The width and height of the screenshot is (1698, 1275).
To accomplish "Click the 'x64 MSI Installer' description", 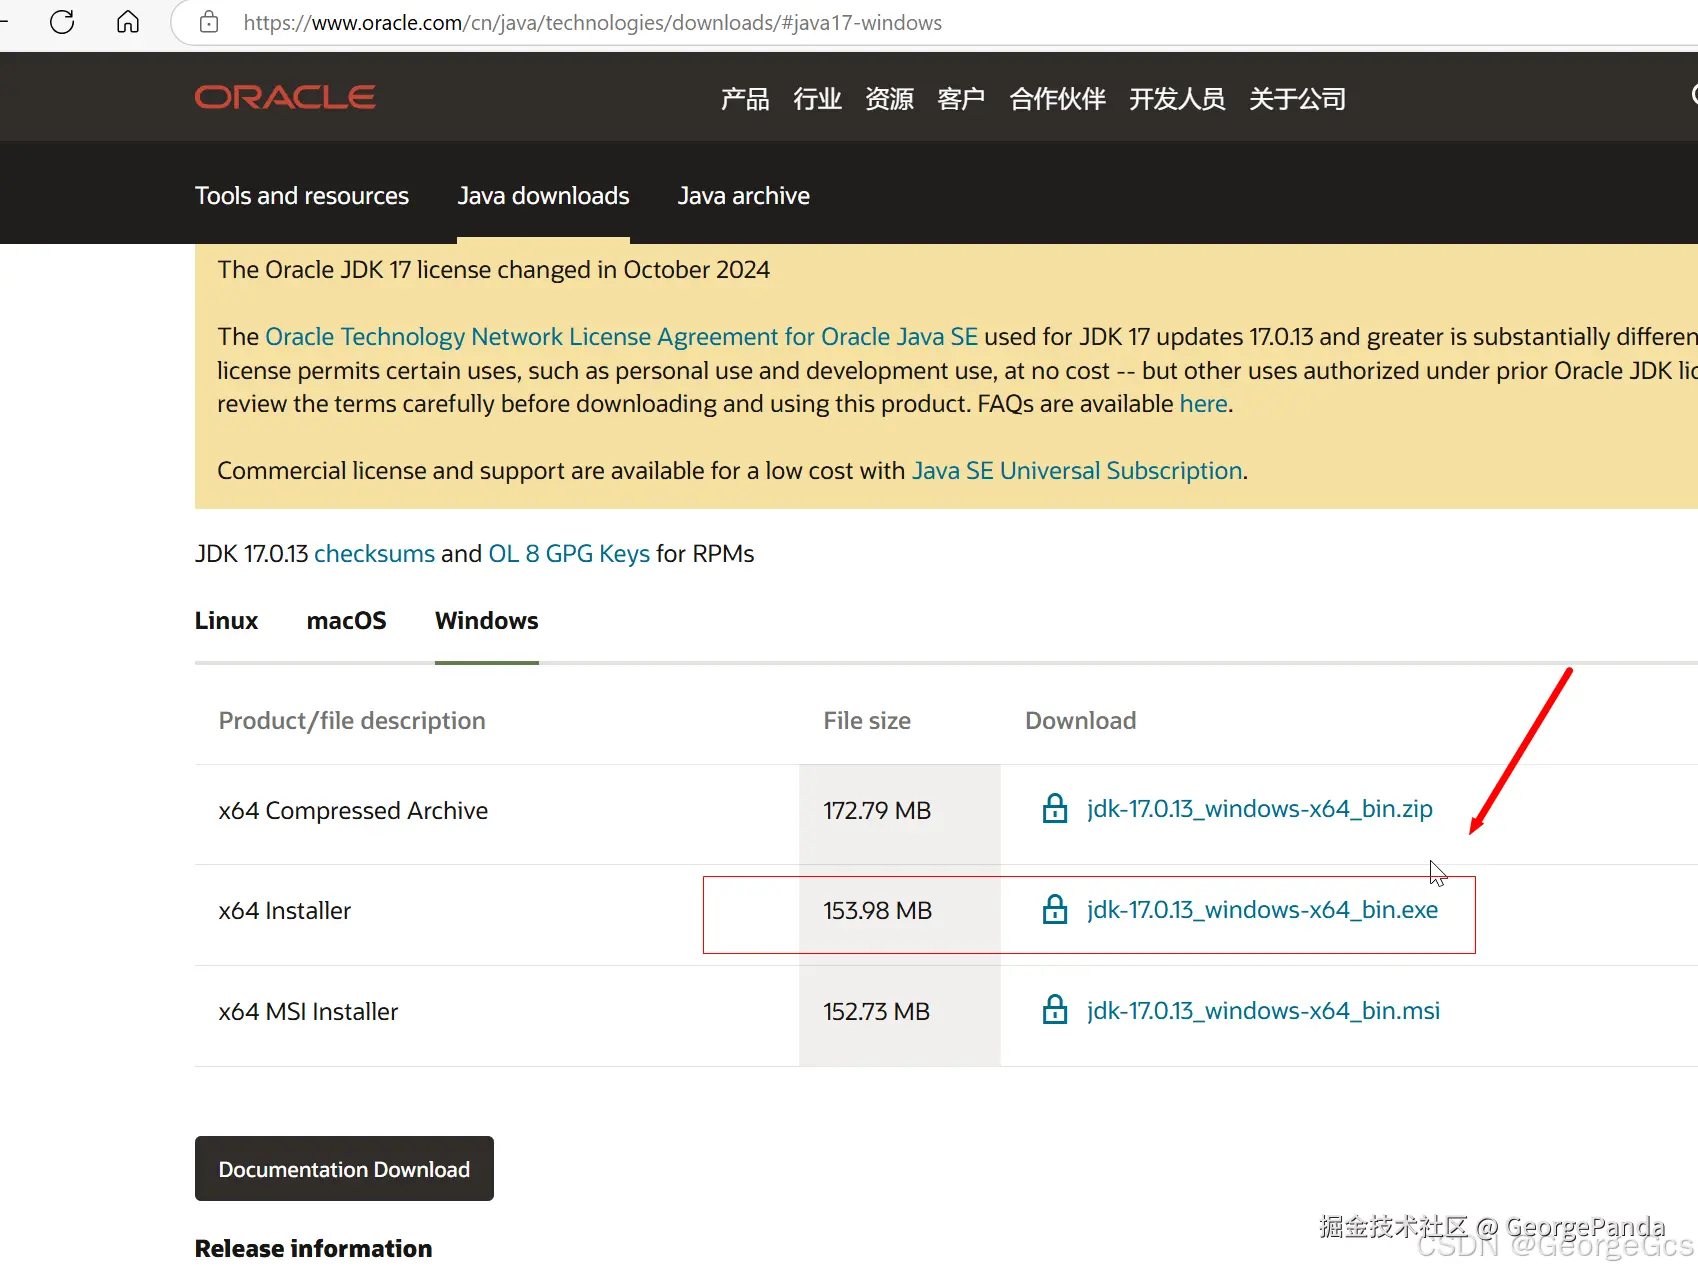I will (308, 1012).
